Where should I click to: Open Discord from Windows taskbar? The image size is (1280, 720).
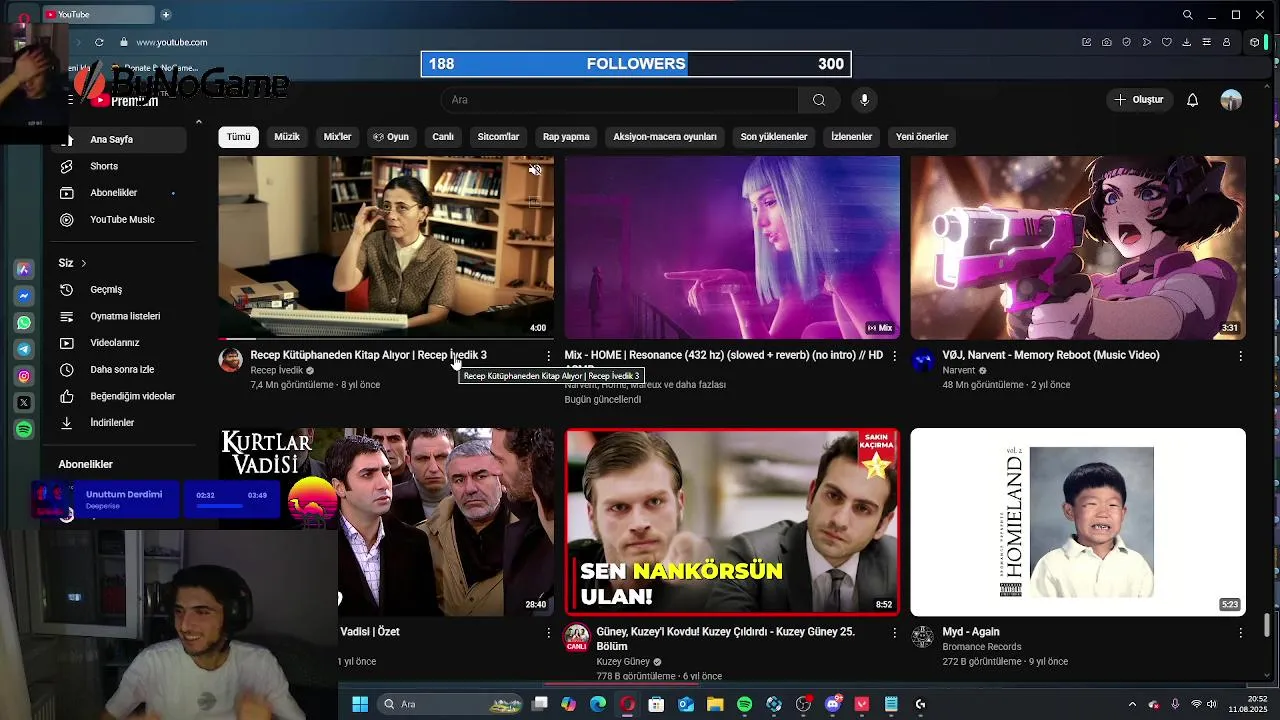[x=832, y=704]
